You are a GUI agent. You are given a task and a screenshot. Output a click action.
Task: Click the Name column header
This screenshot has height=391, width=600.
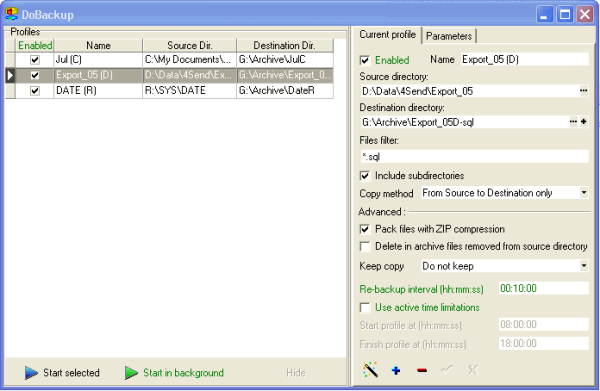[98, 46]
